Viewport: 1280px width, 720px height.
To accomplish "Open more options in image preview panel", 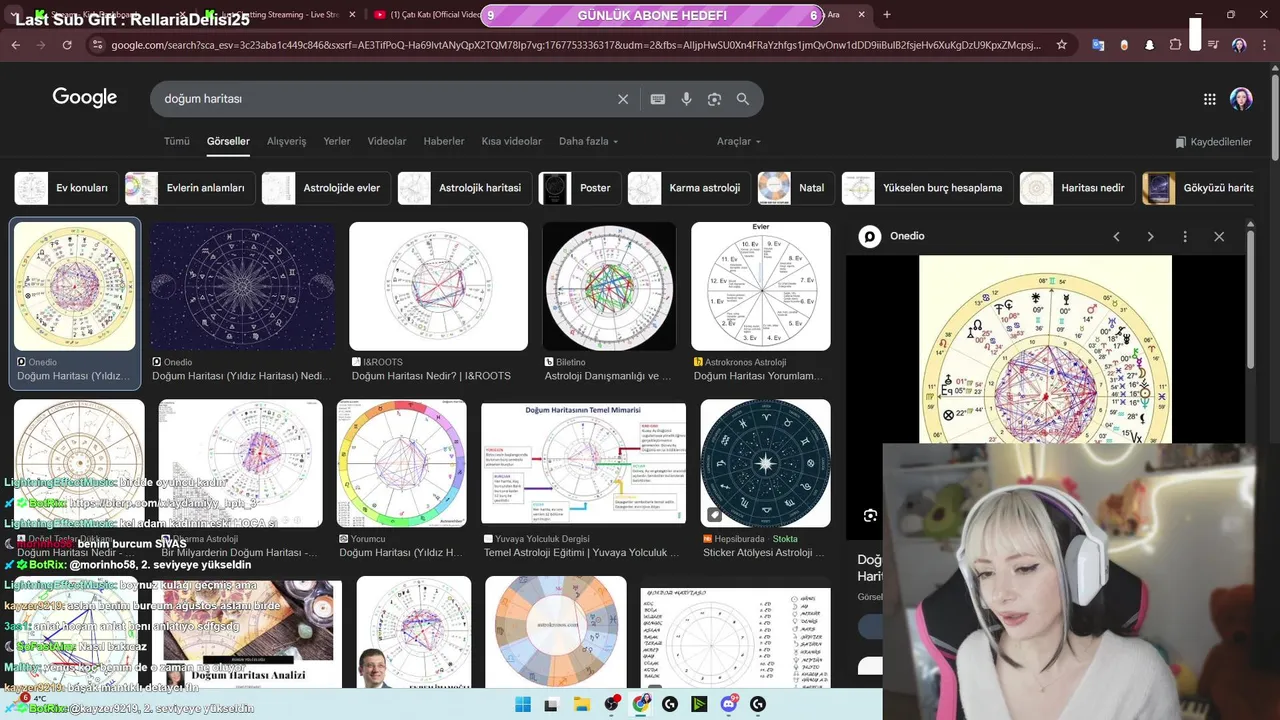I will point(1185,237).
